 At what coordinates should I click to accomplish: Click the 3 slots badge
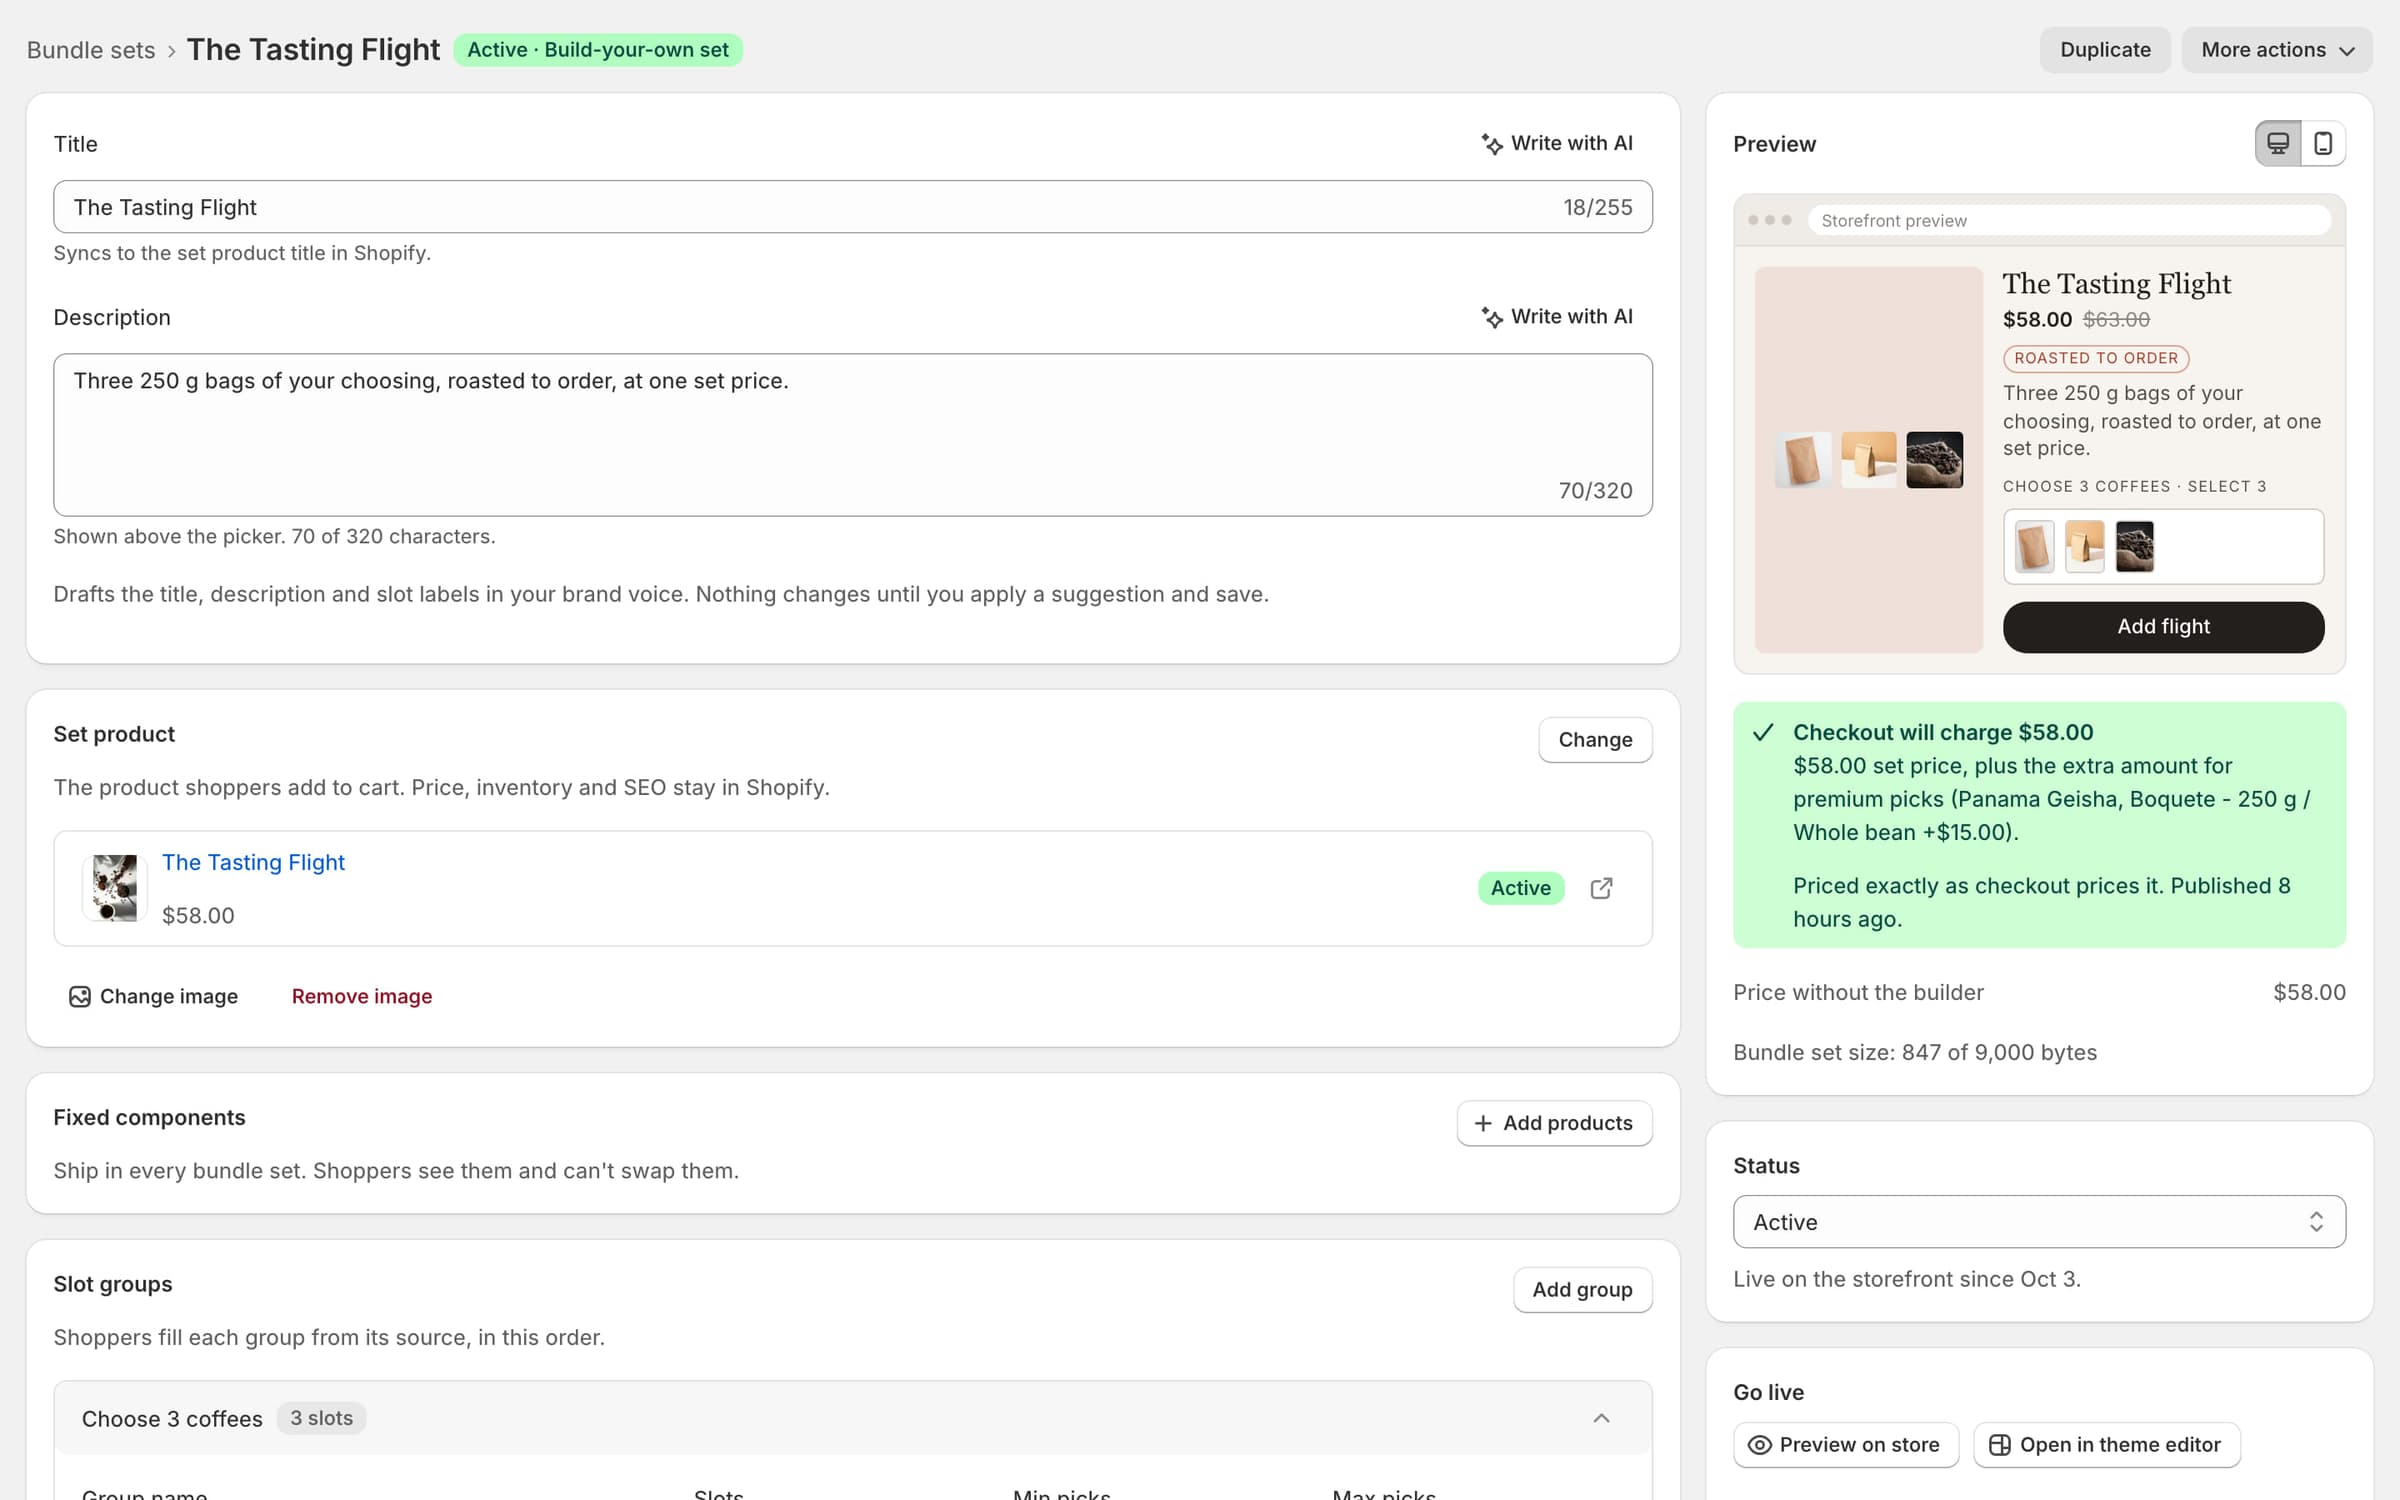pyautogui.click(x=321, y=1418)
